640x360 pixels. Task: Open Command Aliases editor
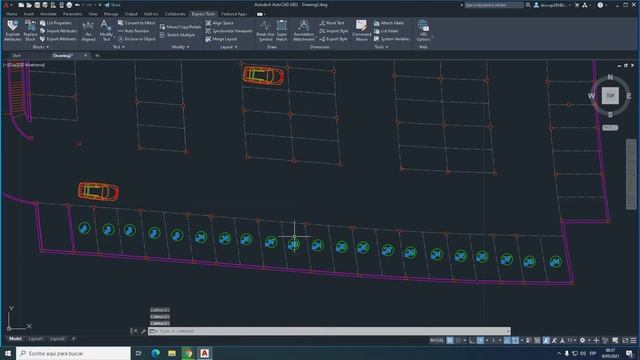(362, 30)
